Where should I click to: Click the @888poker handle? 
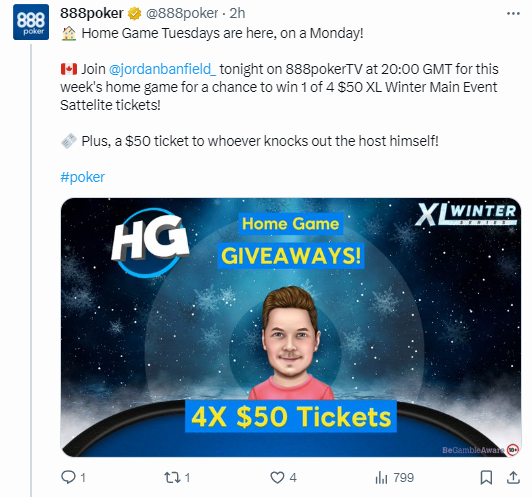pyautogui.click(x=182, y=14)
